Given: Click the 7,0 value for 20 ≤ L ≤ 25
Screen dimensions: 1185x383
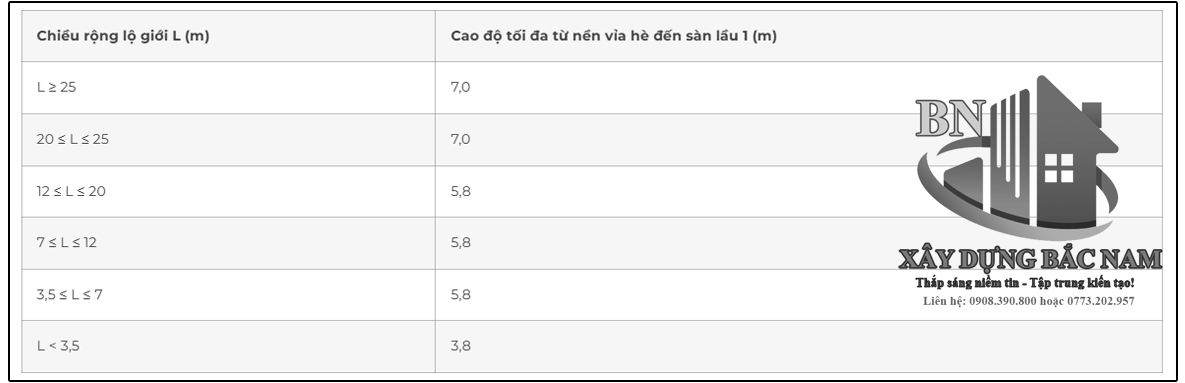Looking at the screenshot, I should point(460,139).
